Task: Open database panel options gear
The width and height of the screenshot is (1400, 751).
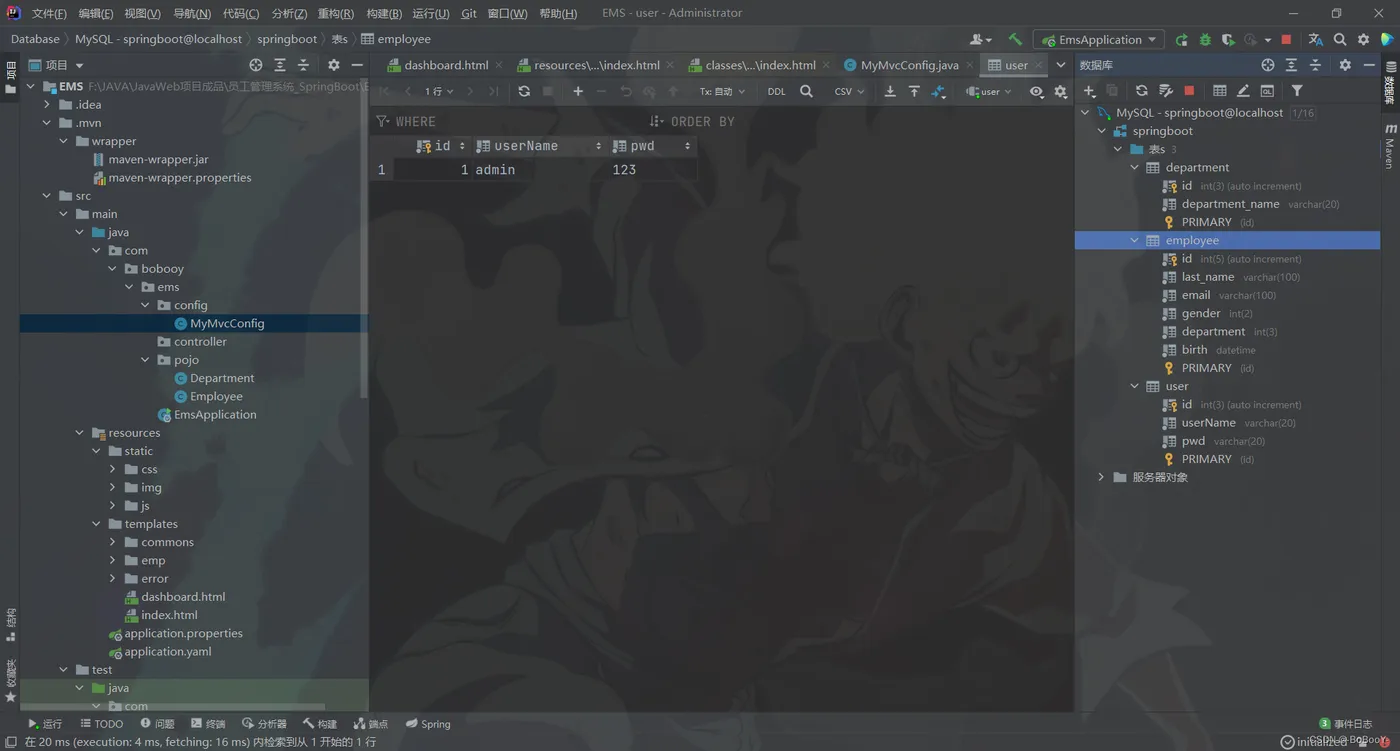Action: 1345,65
